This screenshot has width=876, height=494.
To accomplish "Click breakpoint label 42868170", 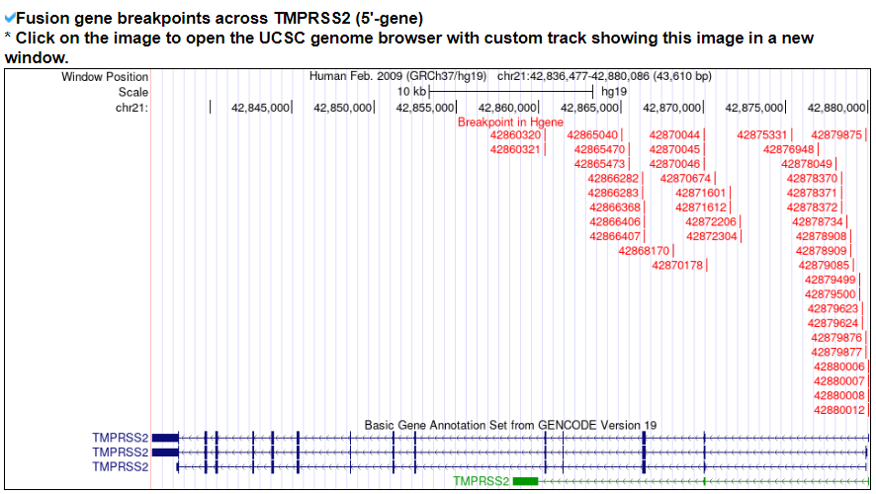I will [x=645, y=251].
